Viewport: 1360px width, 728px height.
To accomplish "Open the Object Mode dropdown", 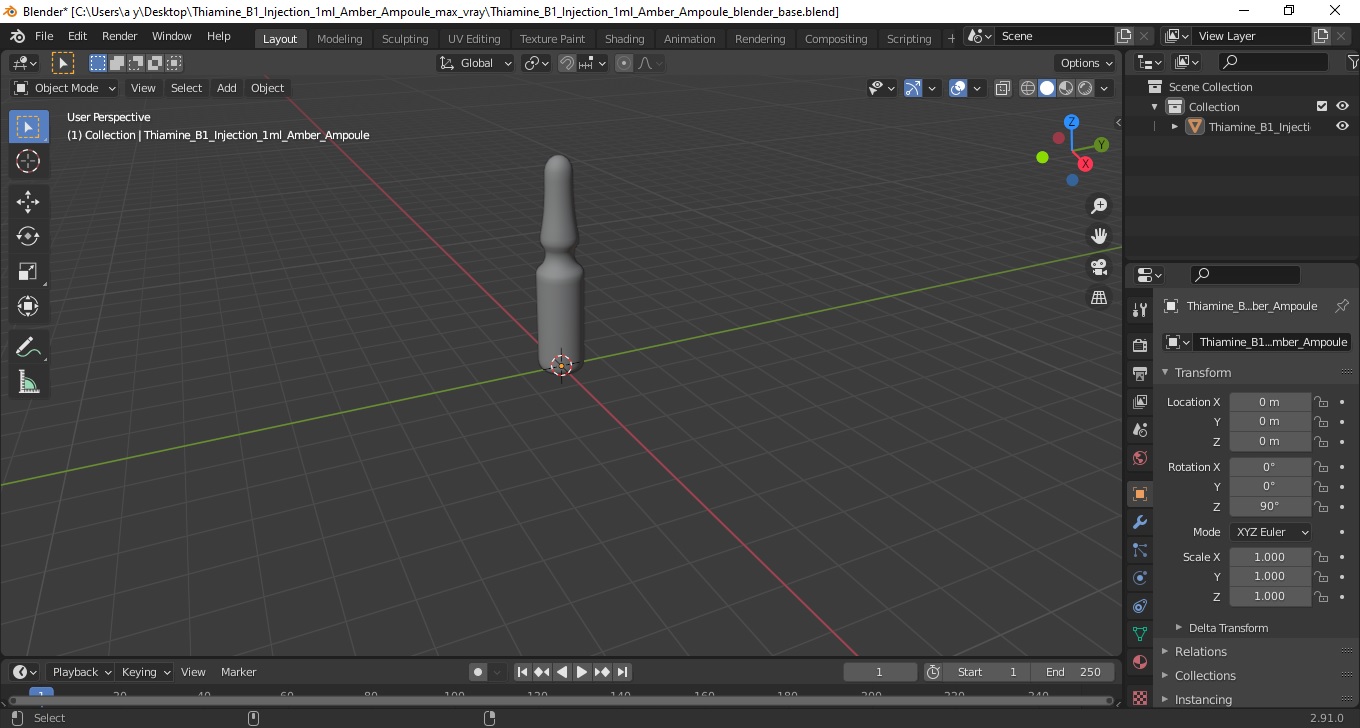I will [x=65, y=88].
